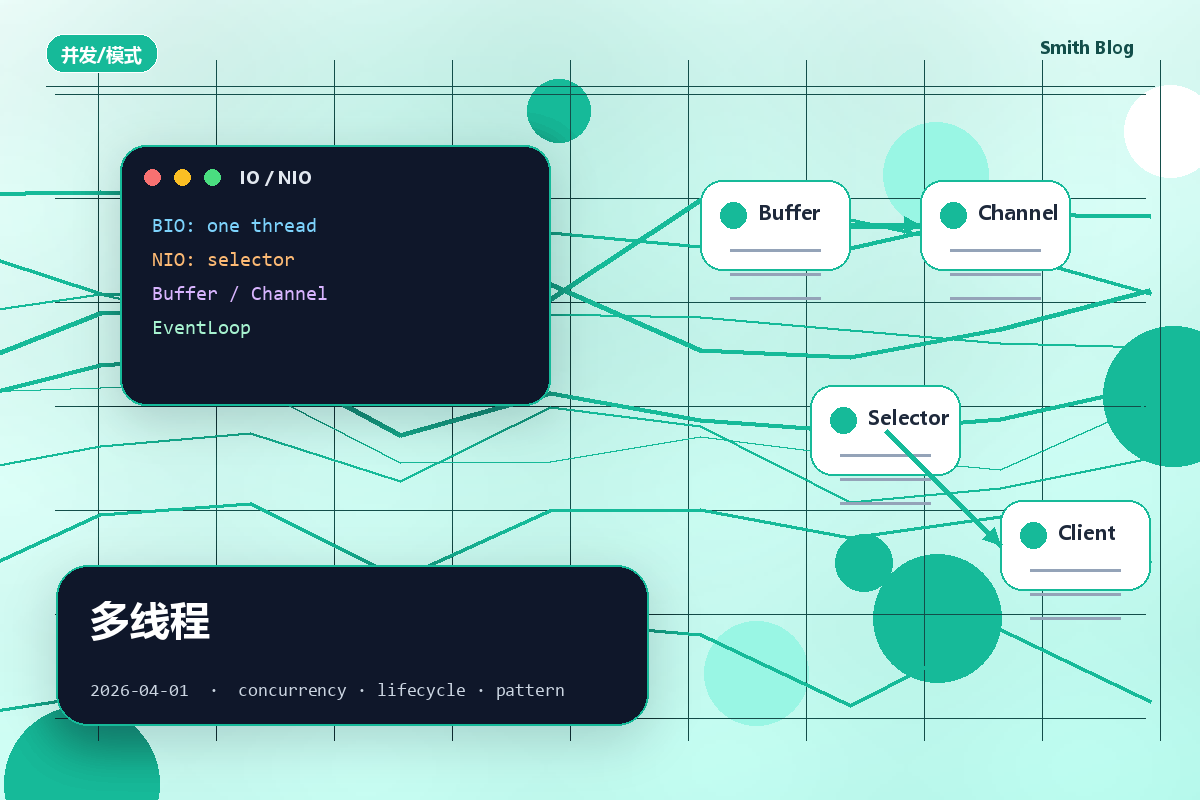Viewport: 1200px width, 800px height.
Task: Click the green circle icon in Buffer card
Action: tap(734, 215)
